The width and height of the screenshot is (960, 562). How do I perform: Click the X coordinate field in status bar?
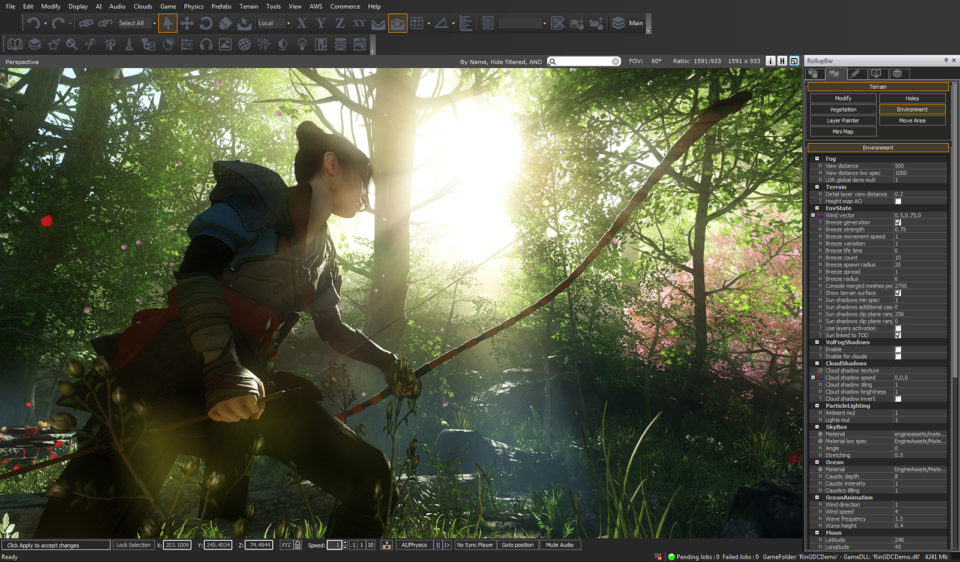177,545
